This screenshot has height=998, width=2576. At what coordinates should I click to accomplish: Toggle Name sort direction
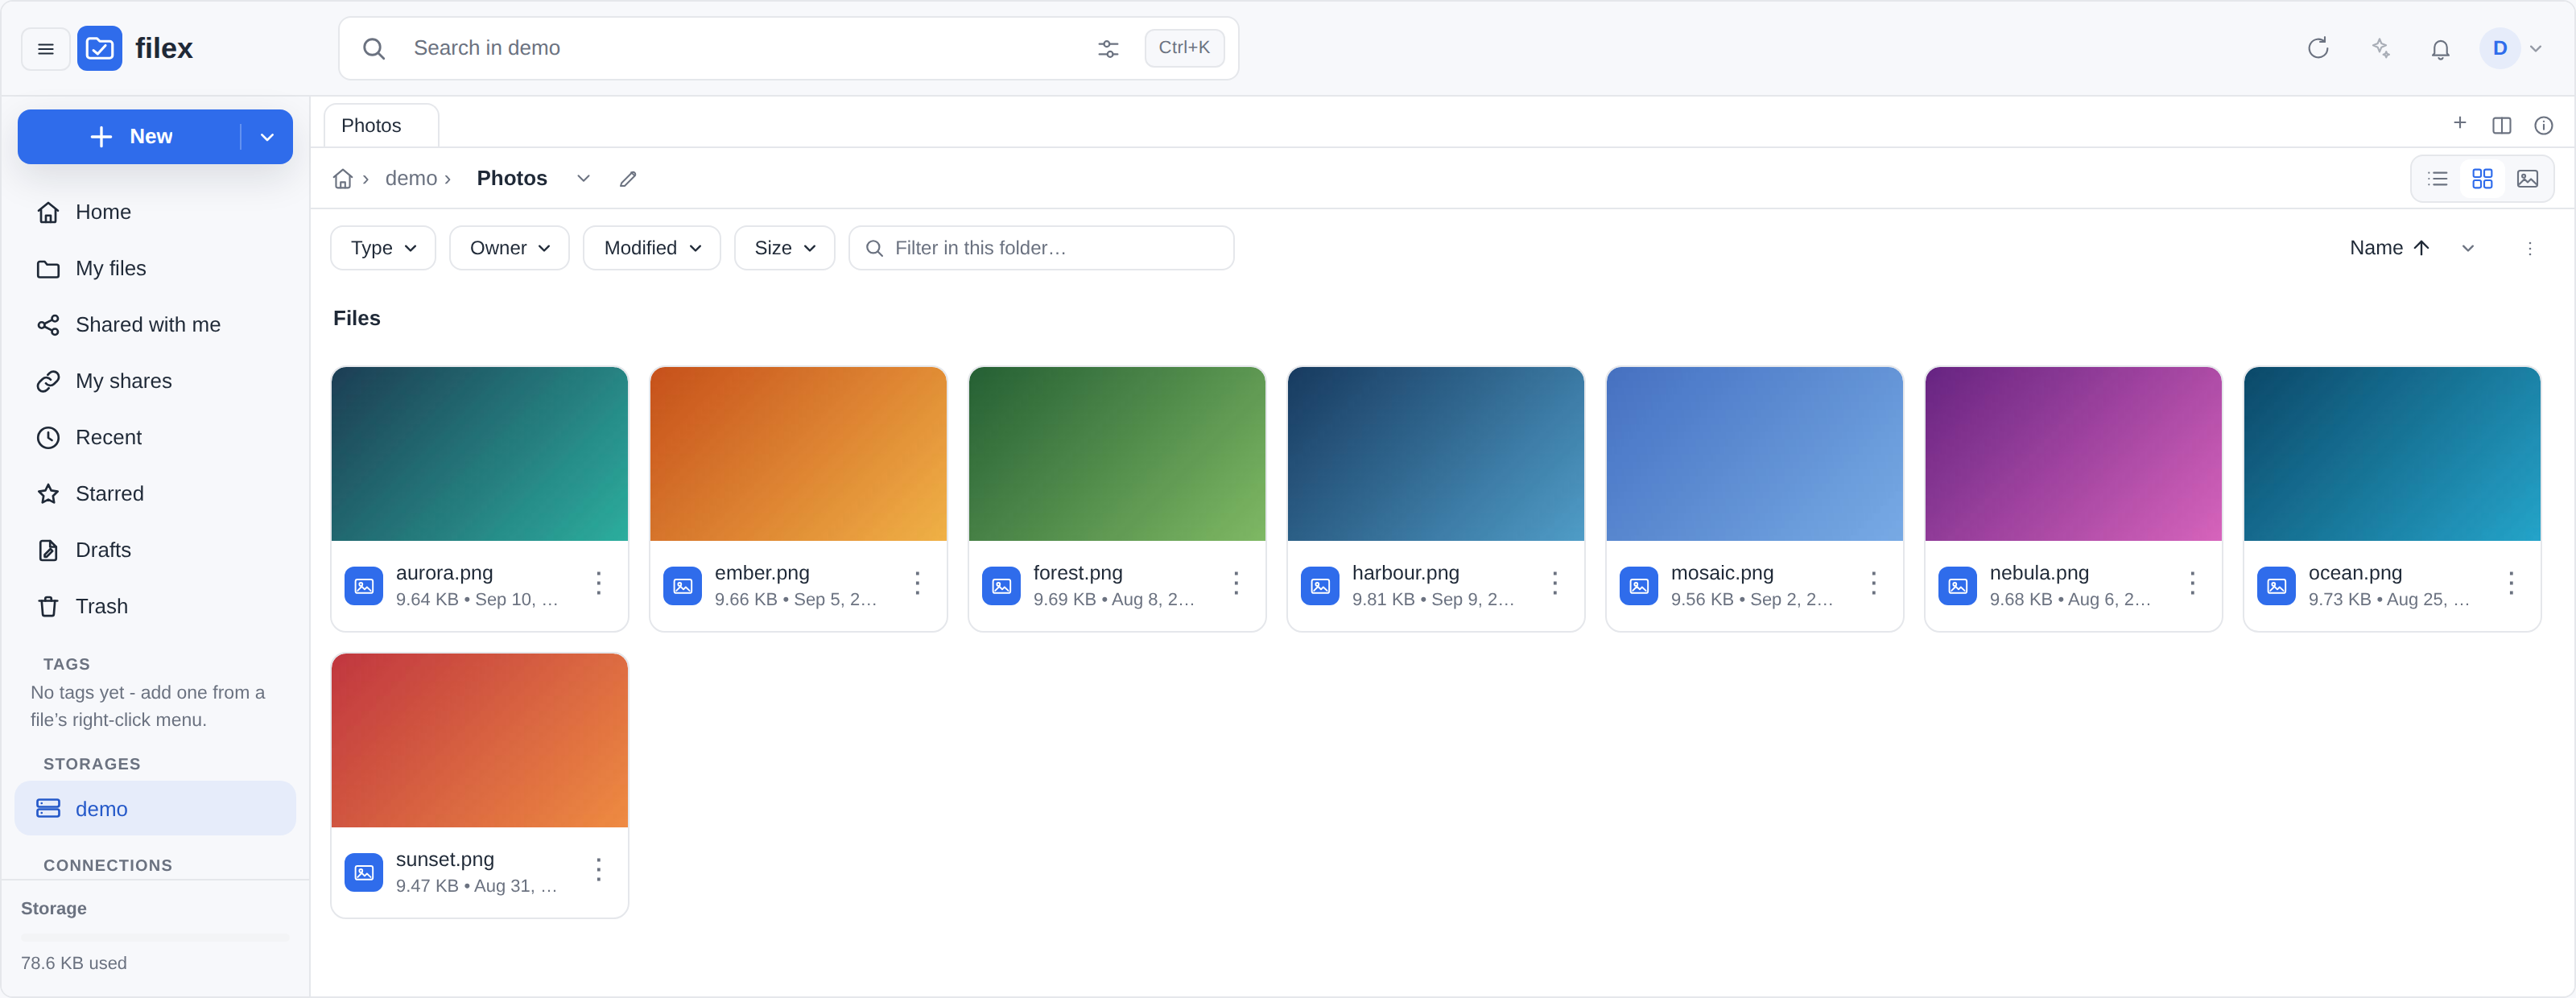click(2389, 248)
